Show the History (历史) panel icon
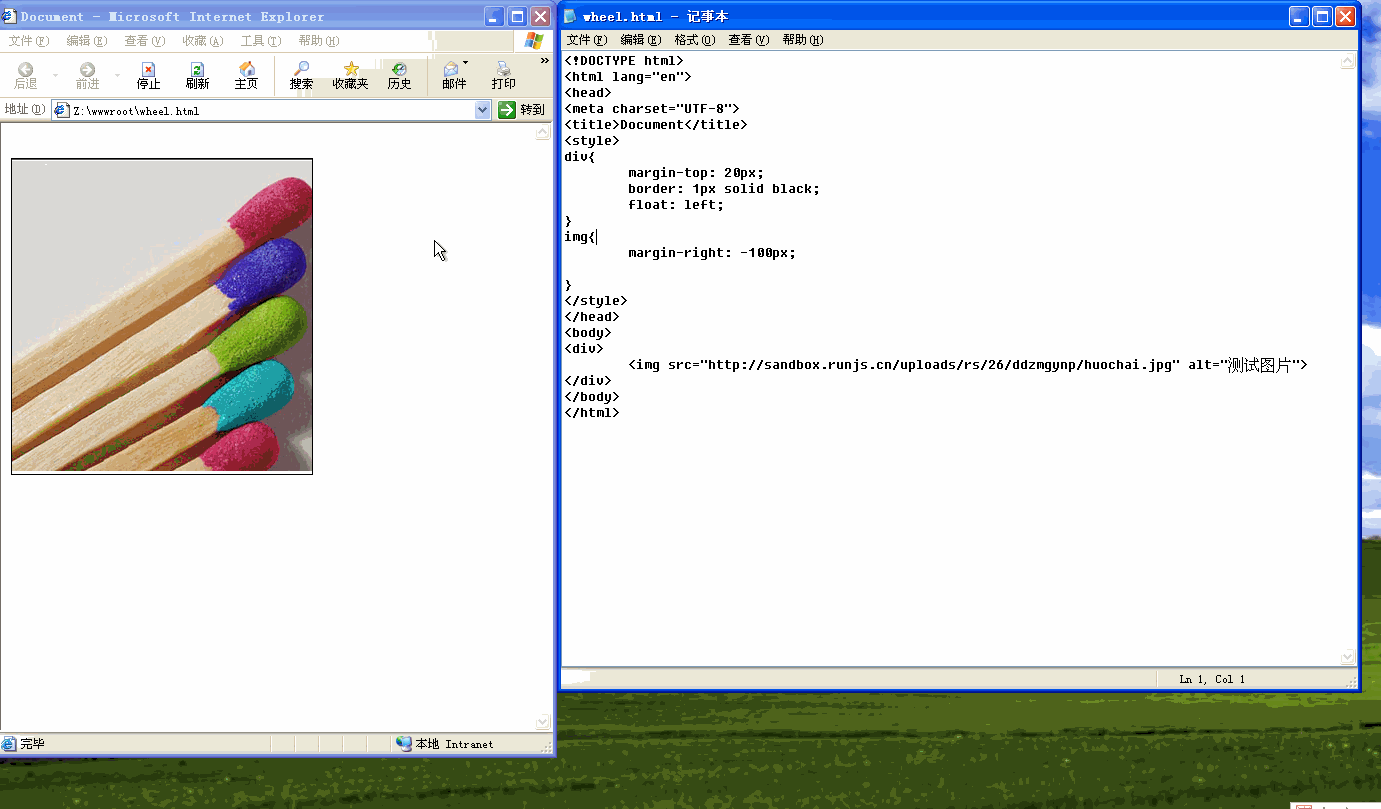The width and height of the screenshot is (1381, 809). 399,70
